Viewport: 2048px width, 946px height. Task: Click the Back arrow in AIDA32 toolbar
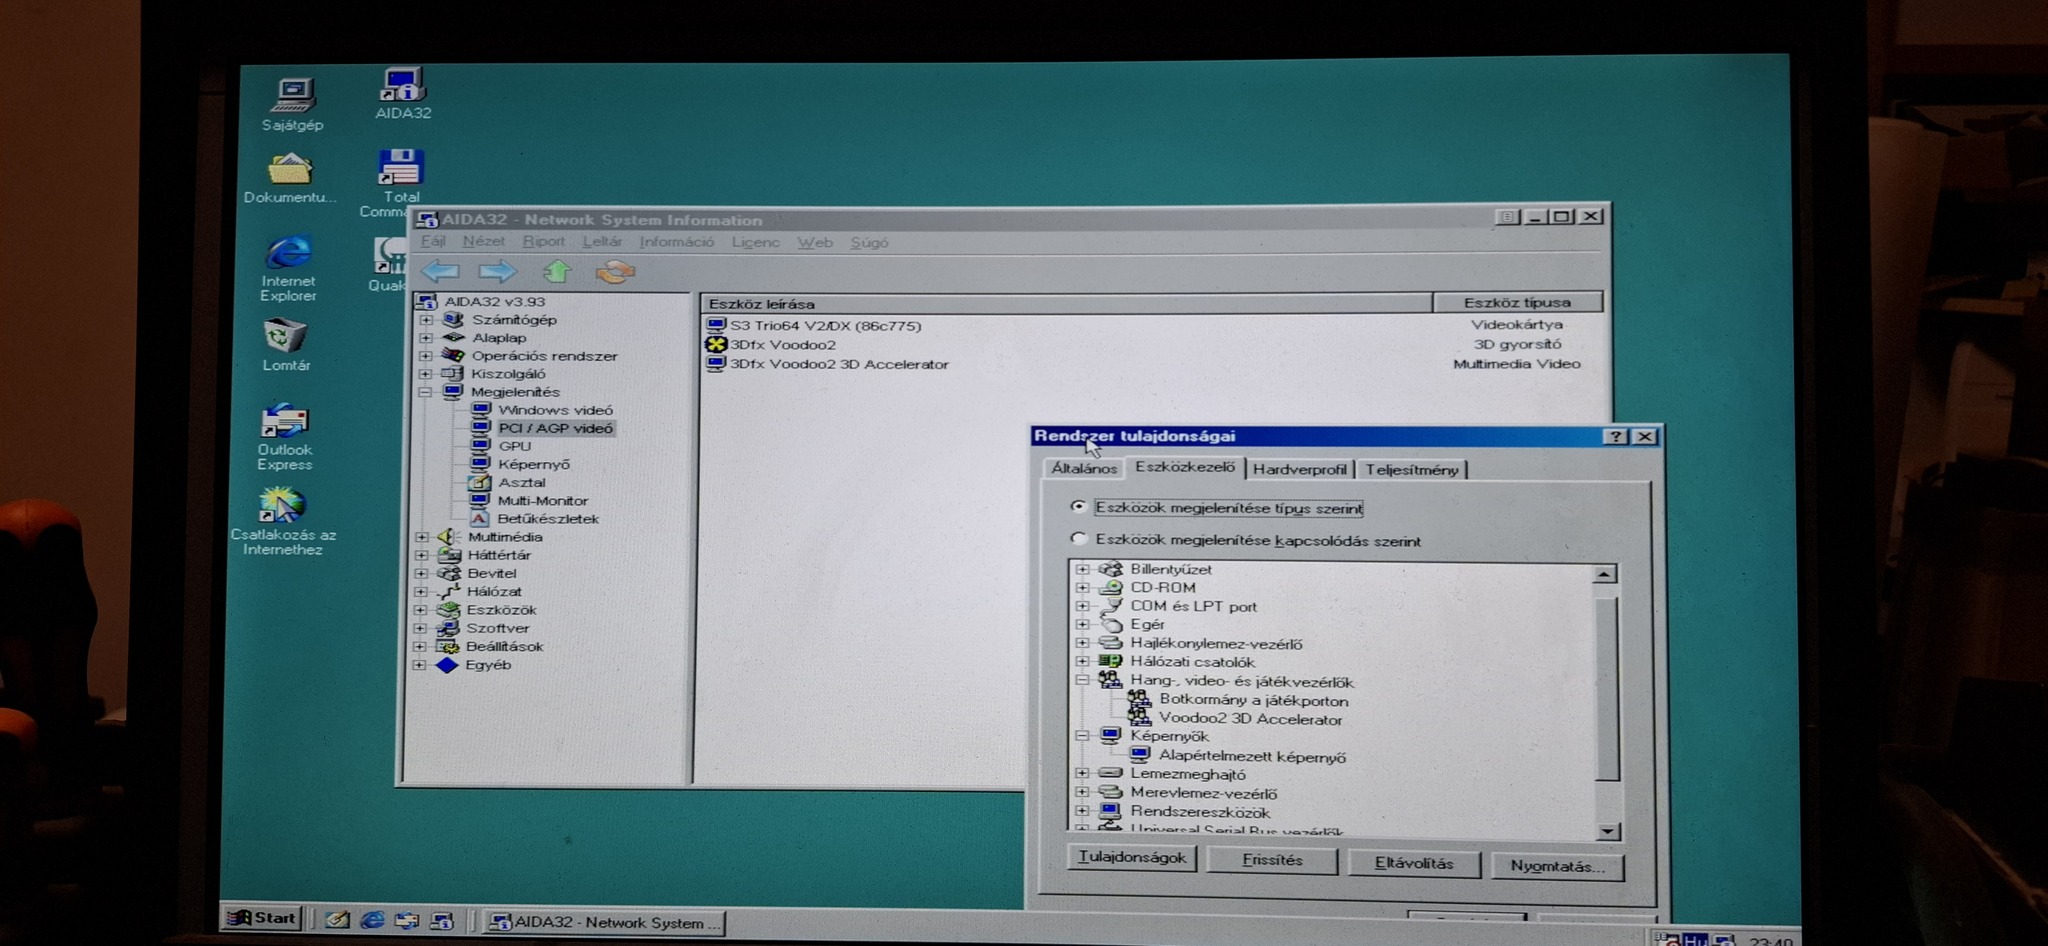(x=440, y=271)
